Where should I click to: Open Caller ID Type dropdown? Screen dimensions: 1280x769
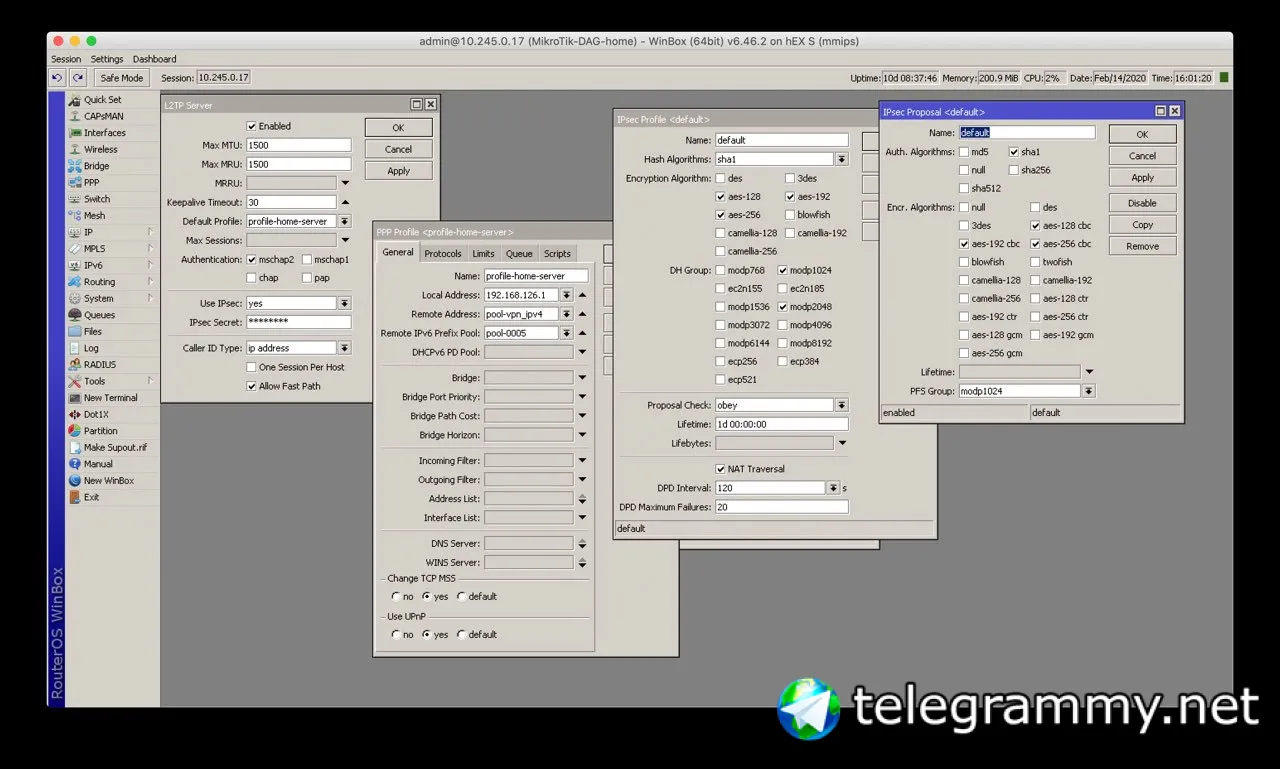tap(345, 348)
